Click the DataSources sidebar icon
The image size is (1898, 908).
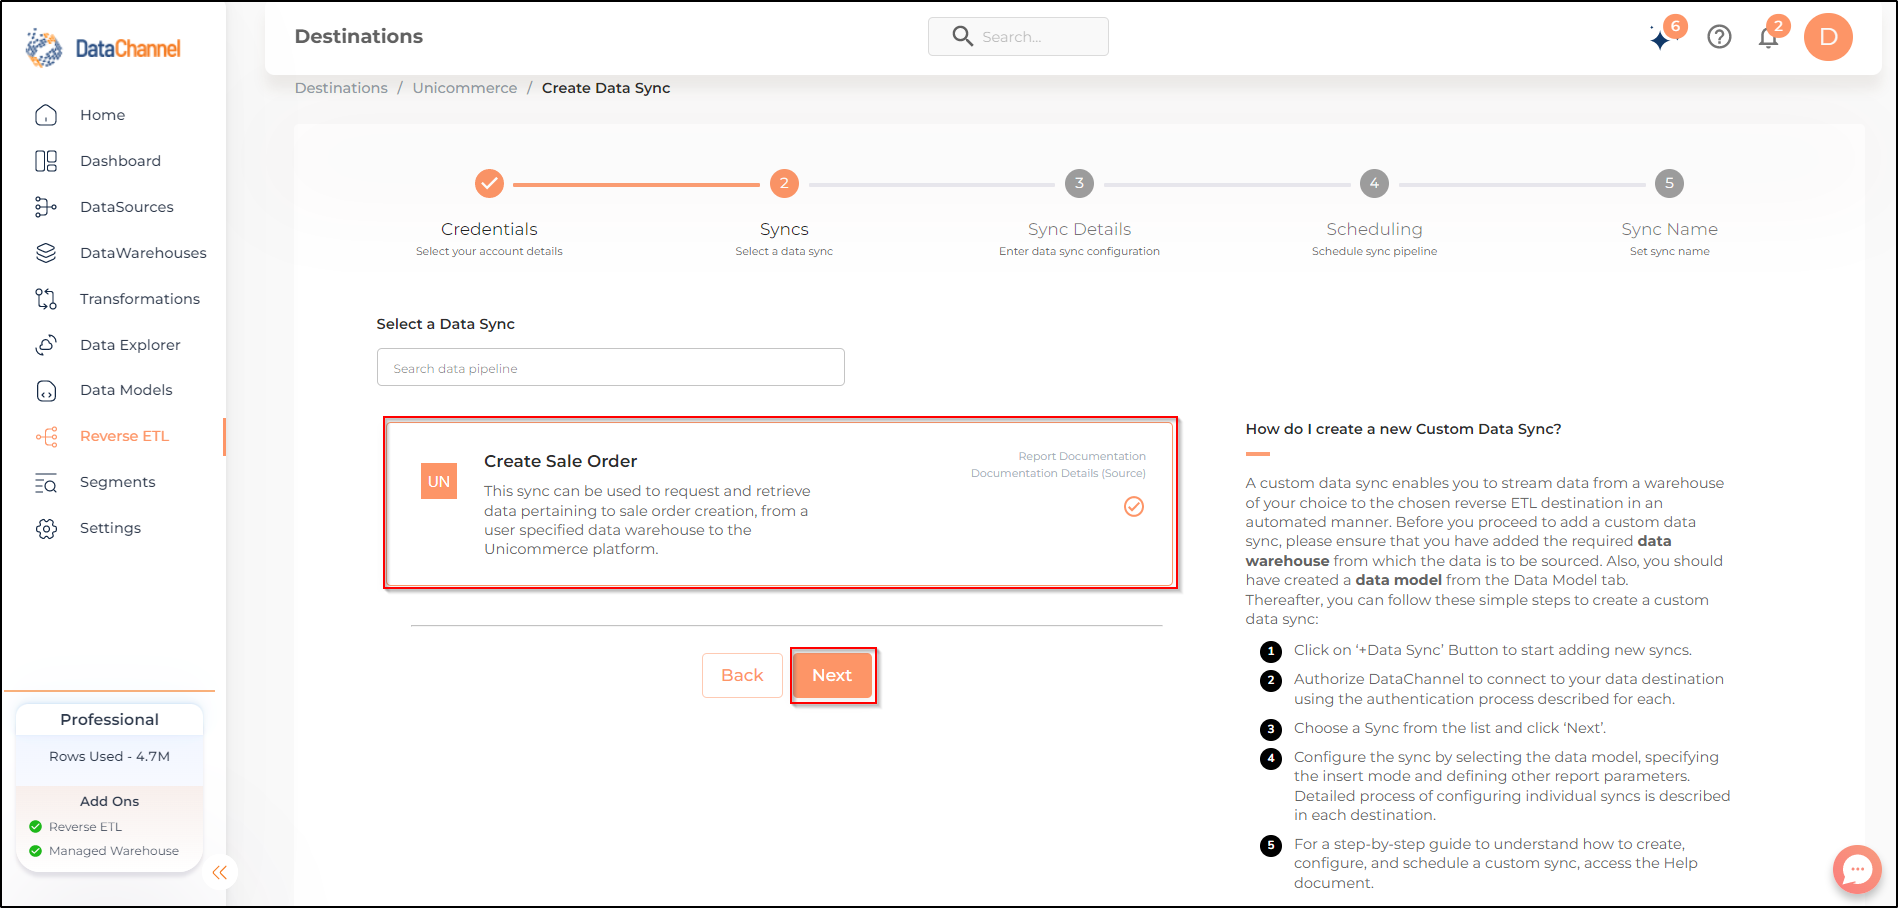point(46,207)
